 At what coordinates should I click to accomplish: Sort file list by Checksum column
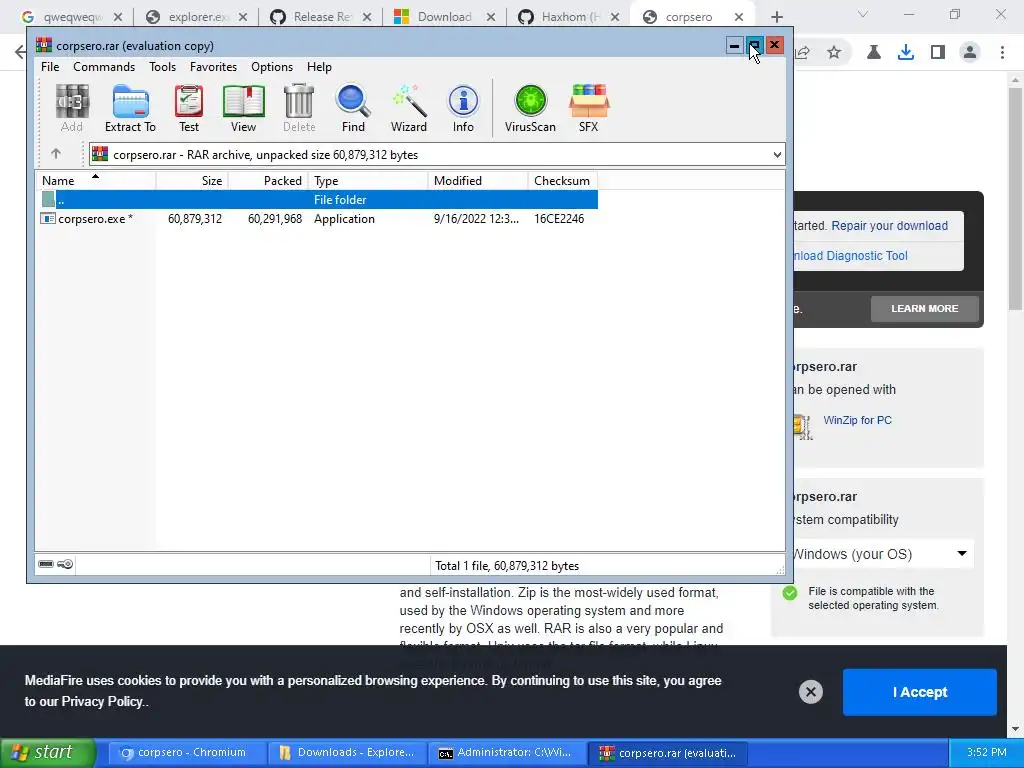pos(563,180)
